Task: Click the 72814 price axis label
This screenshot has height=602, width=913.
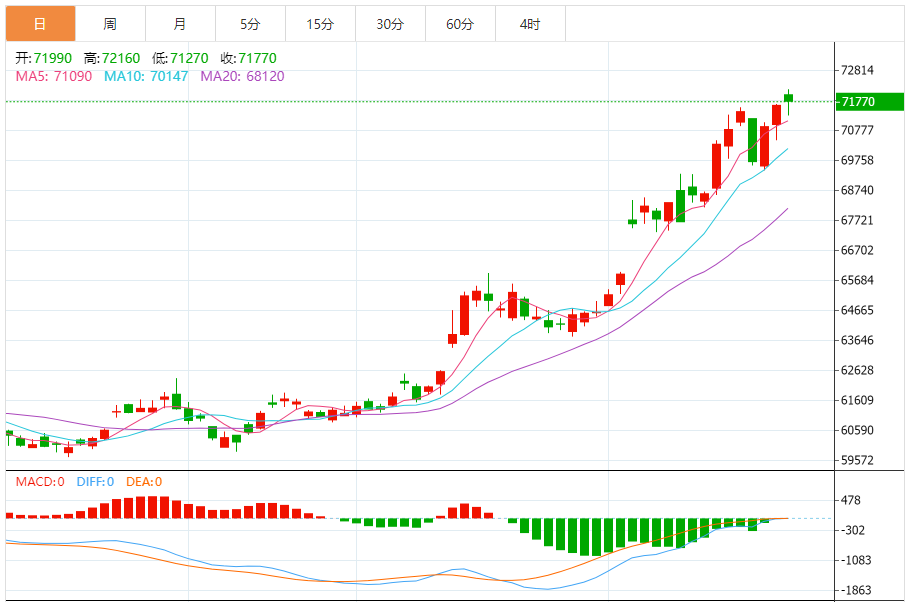Action: coord(857,70)
